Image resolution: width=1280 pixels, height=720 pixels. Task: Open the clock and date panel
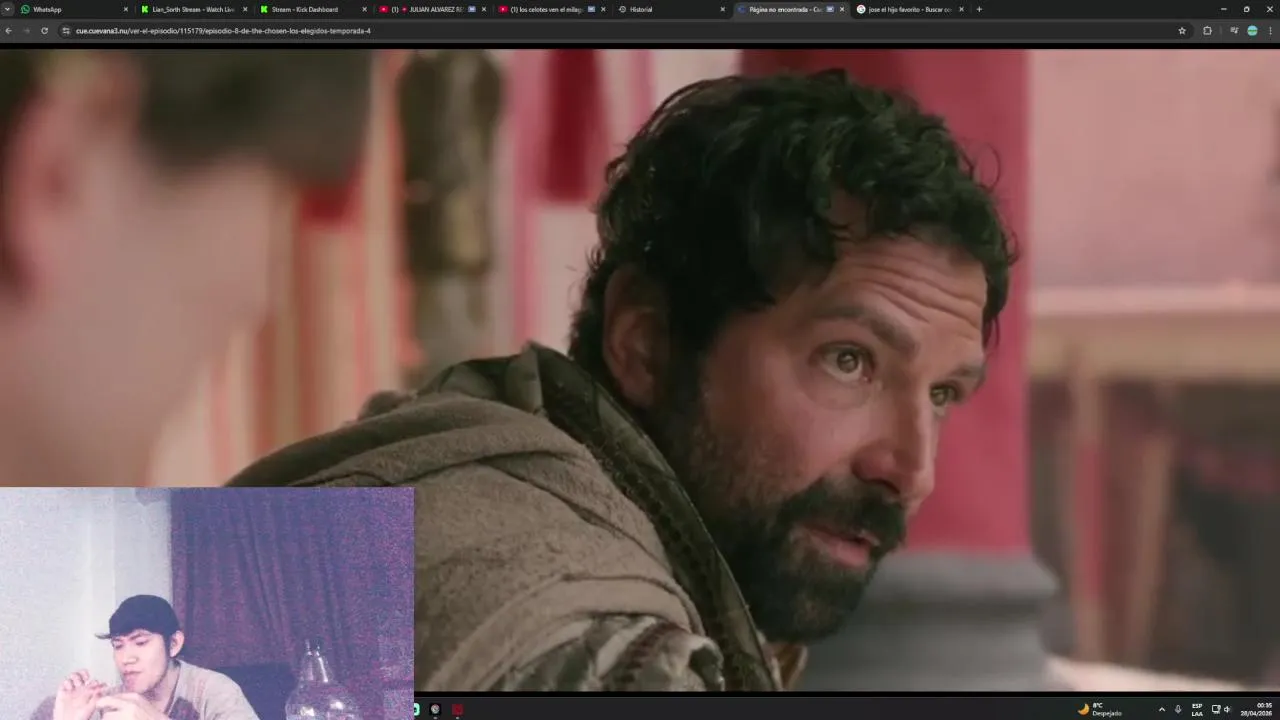(1257, 709)
